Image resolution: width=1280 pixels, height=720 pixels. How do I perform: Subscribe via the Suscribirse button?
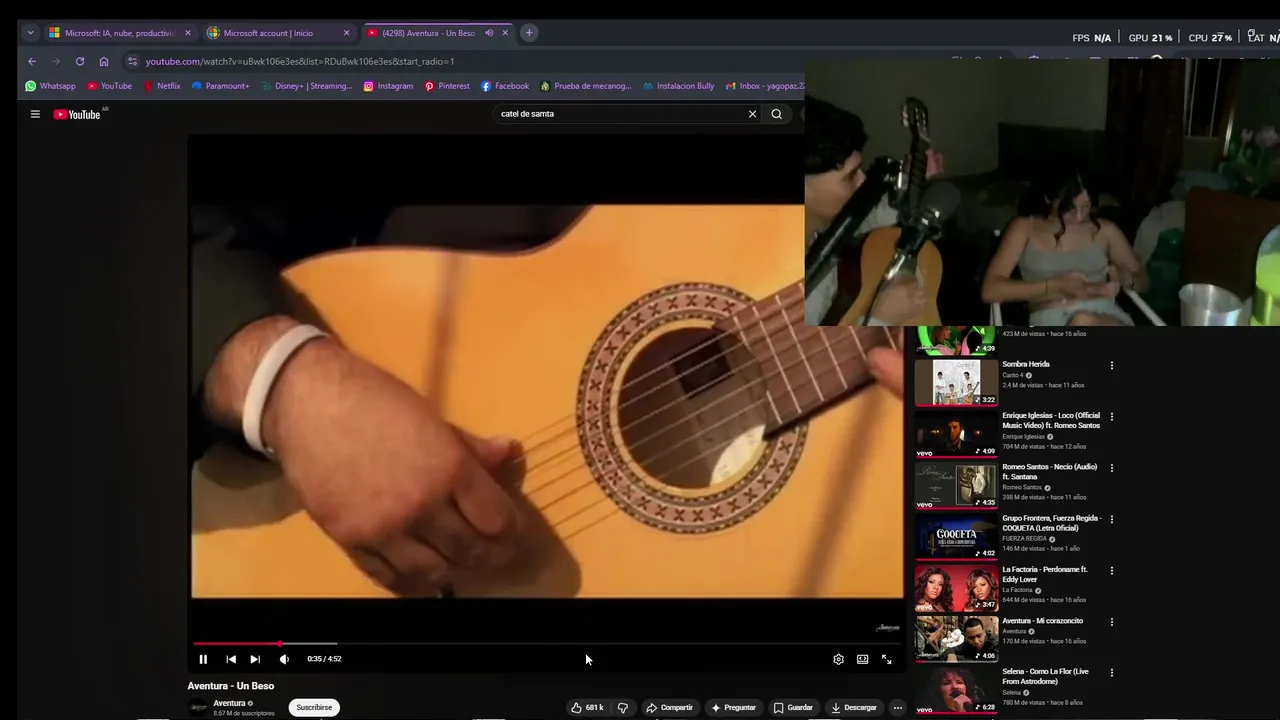tap(314, 707)
